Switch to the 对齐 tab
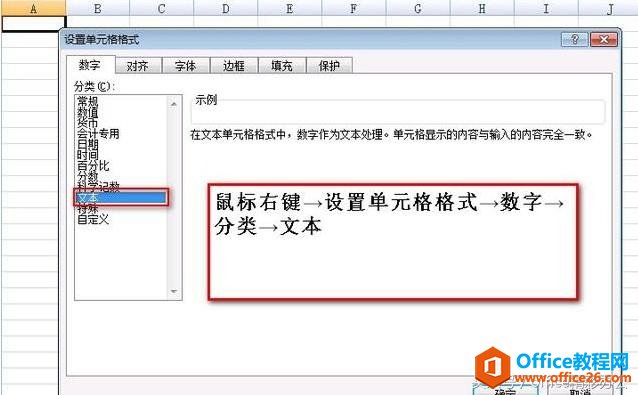638x395 pixels. tap(138, 65)
